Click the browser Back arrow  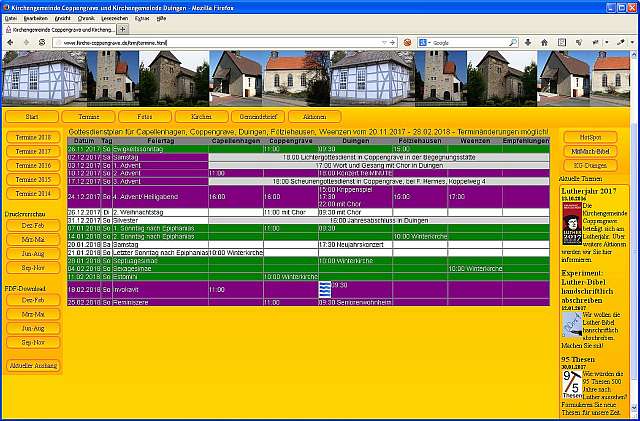click(x=10, y=43)
